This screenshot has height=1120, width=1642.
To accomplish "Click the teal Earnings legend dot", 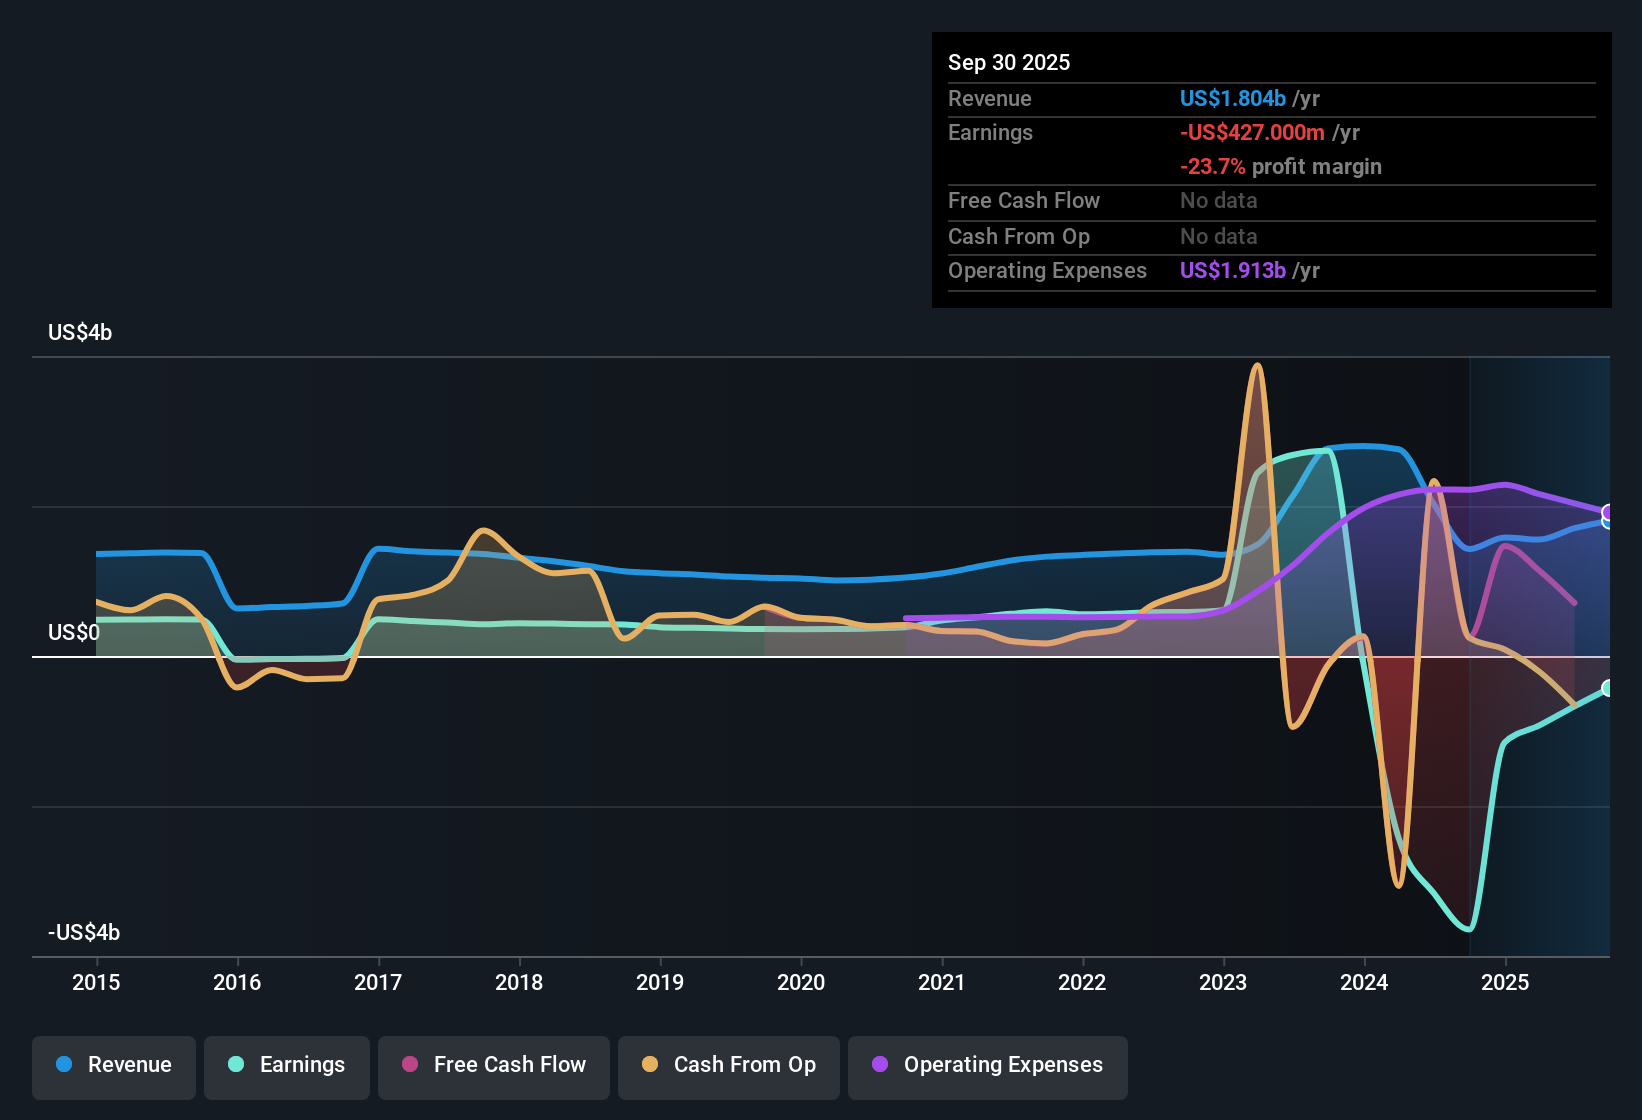I will pos(236,1065).
